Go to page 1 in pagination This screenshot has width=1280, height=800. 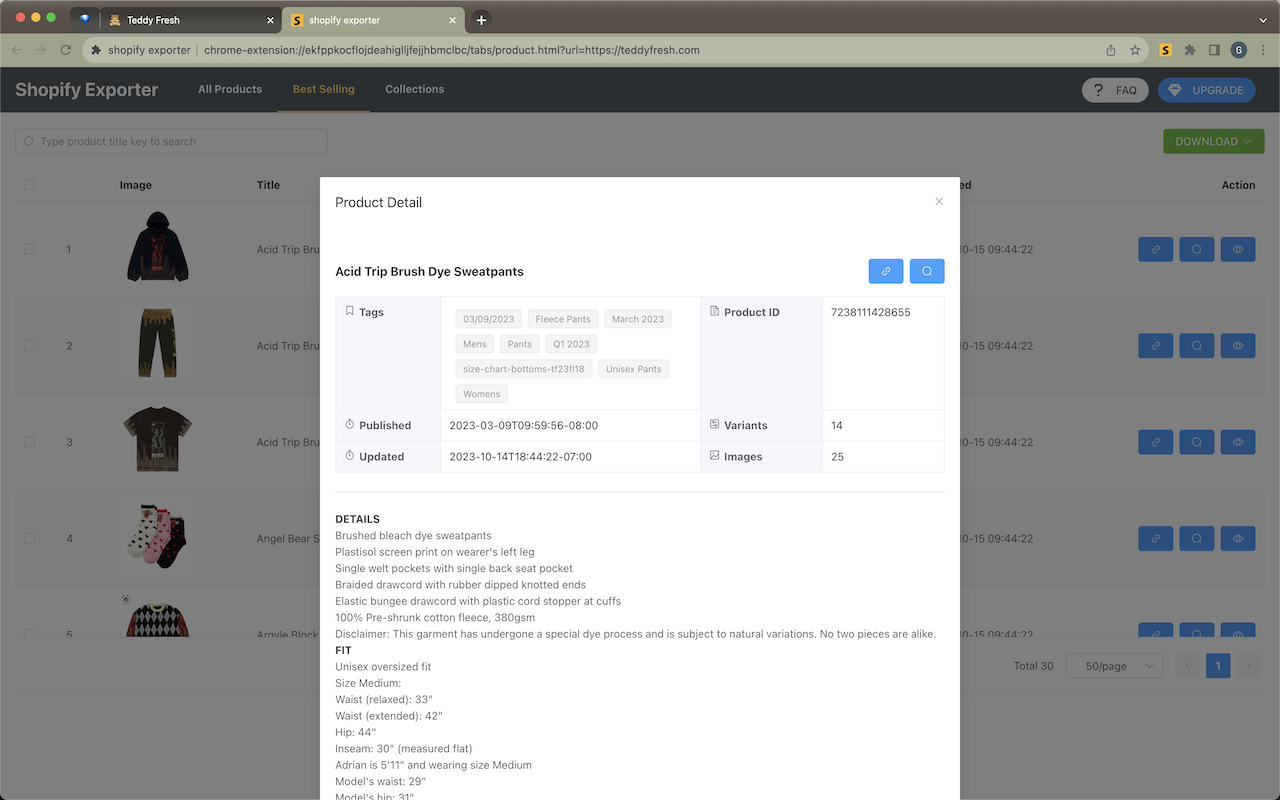1218,666
